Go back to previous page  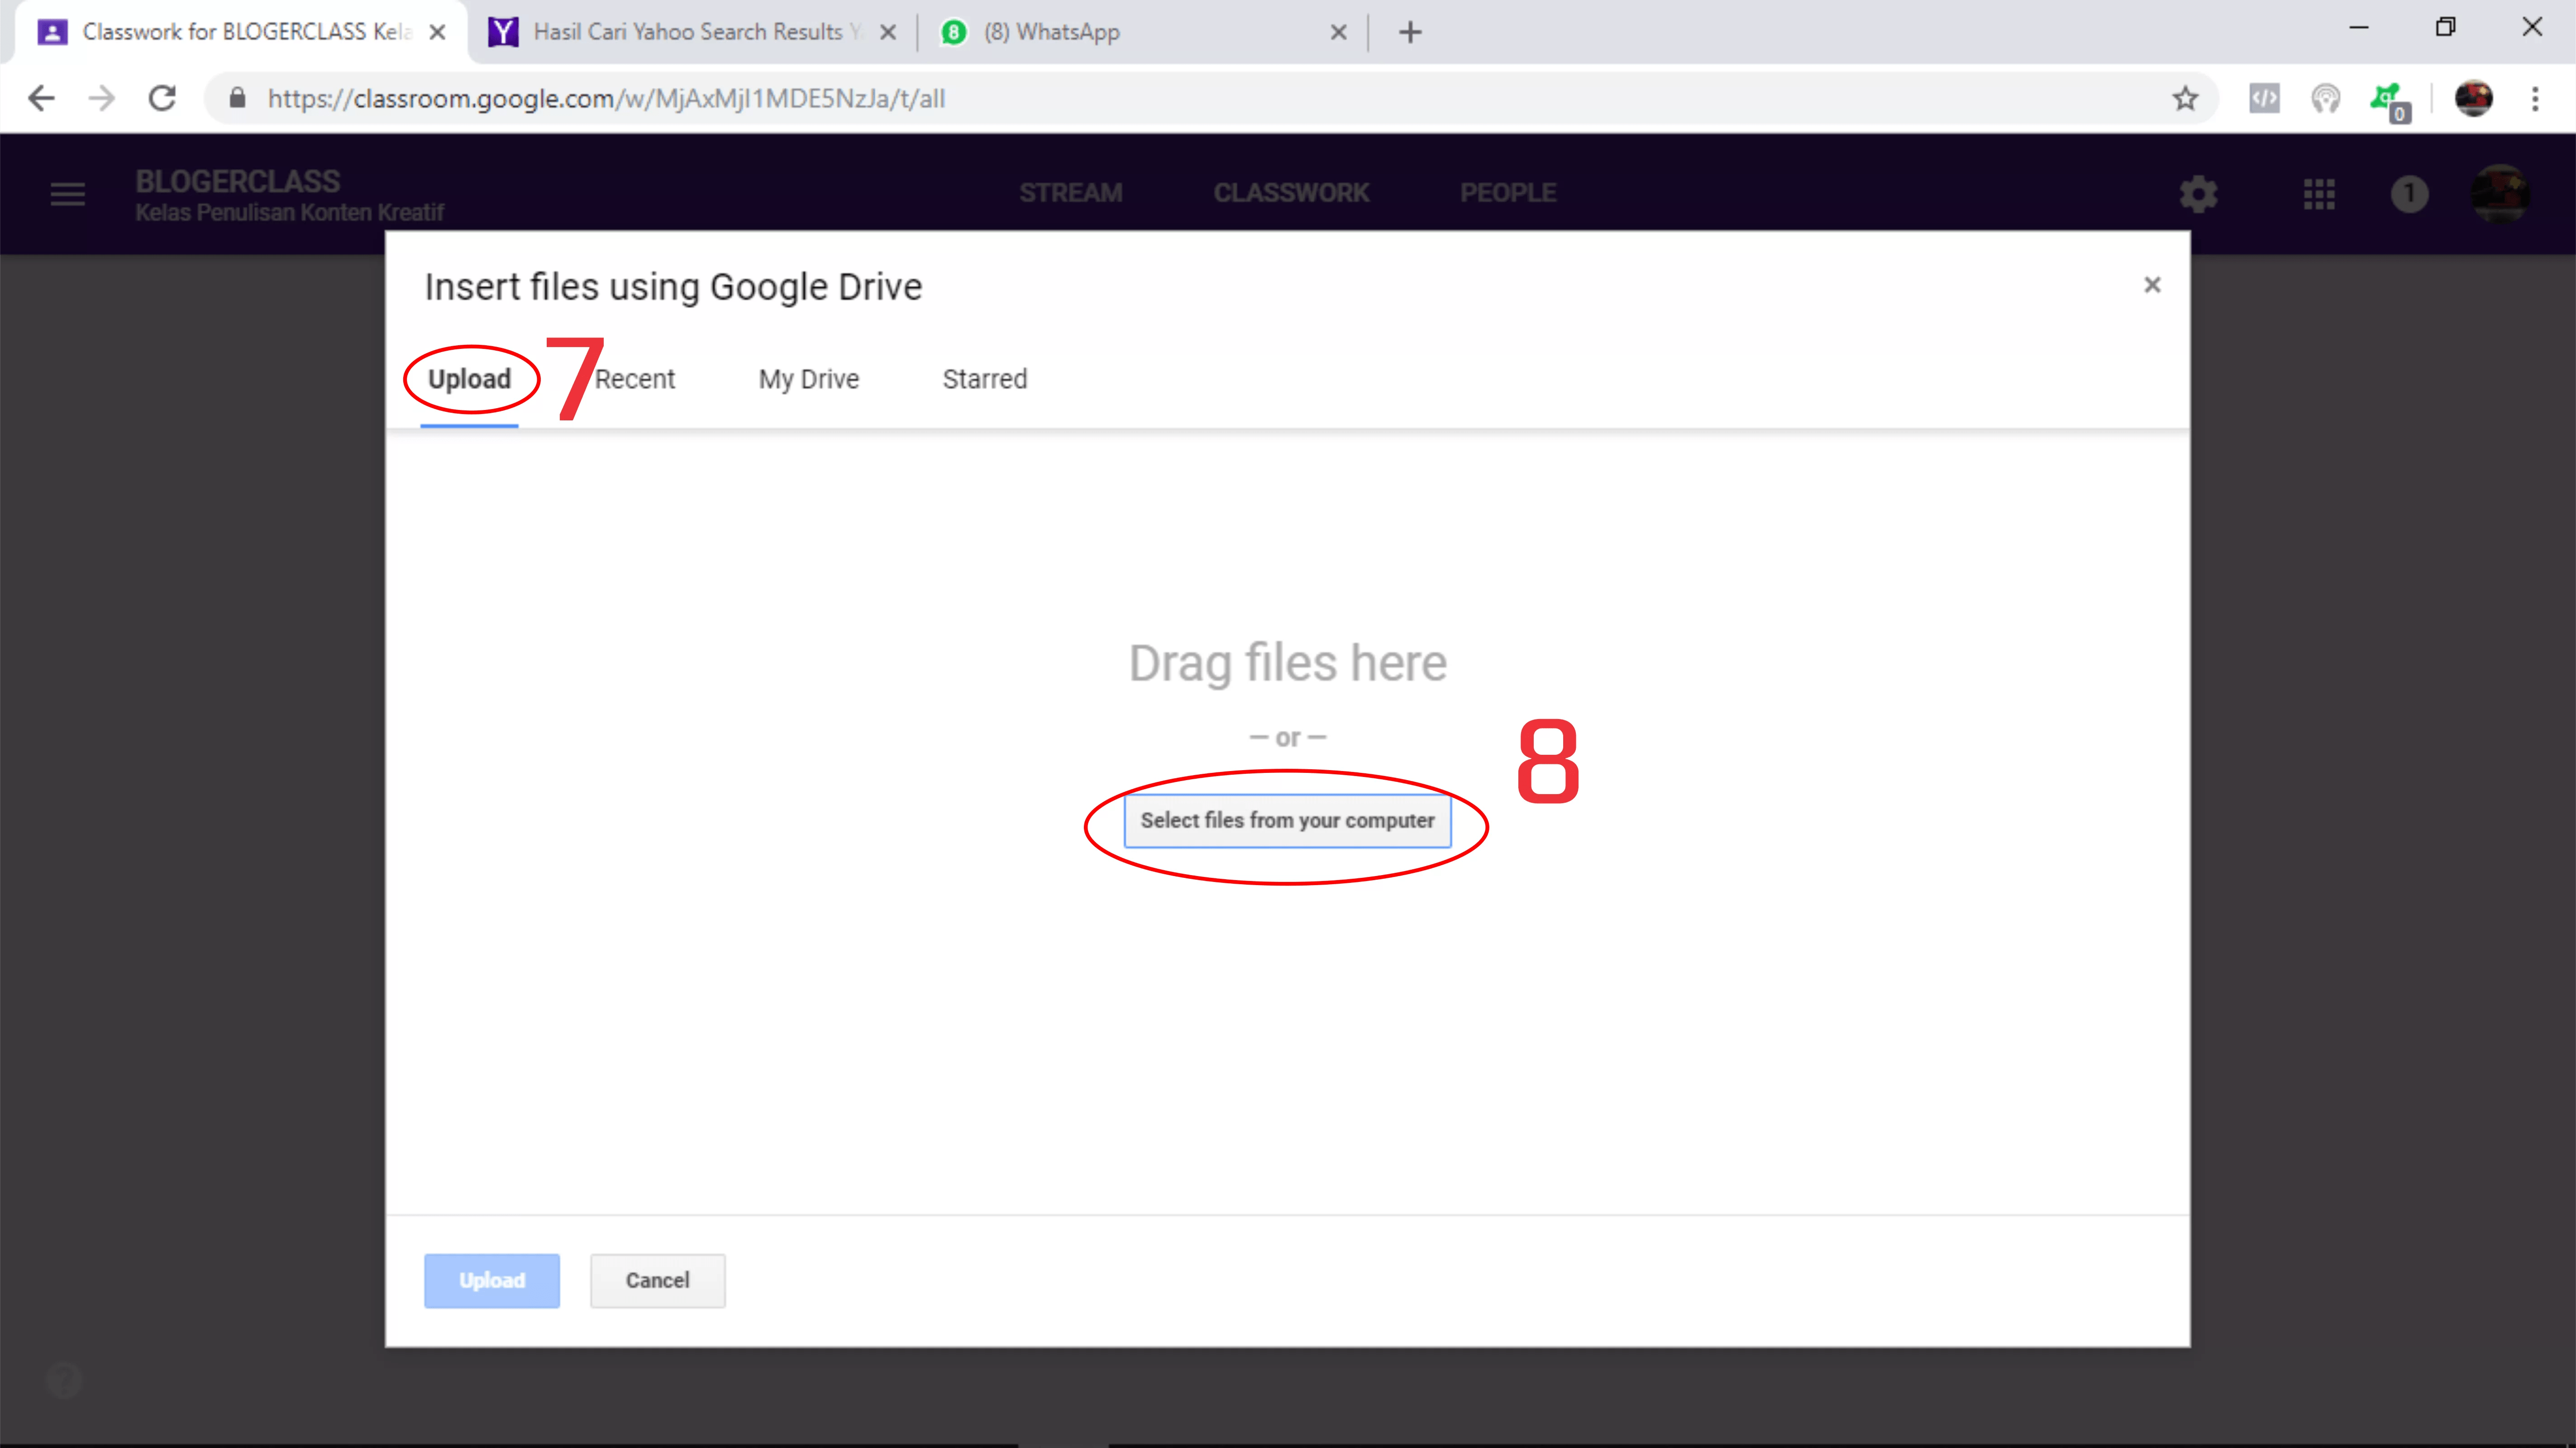click(41, 98)
